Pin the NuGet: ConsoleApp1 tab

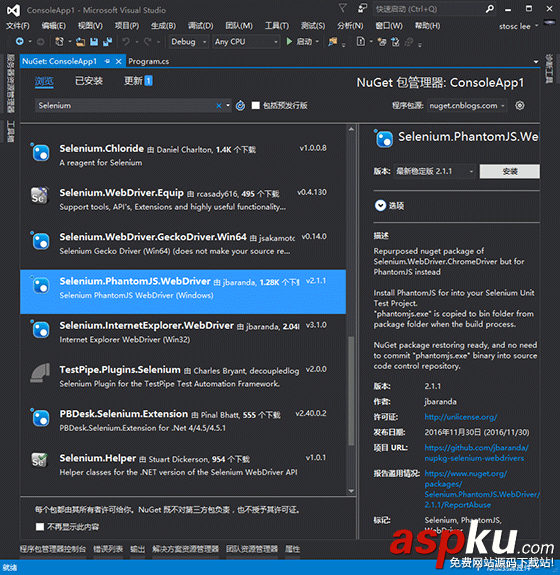click(x=107, y=61)
